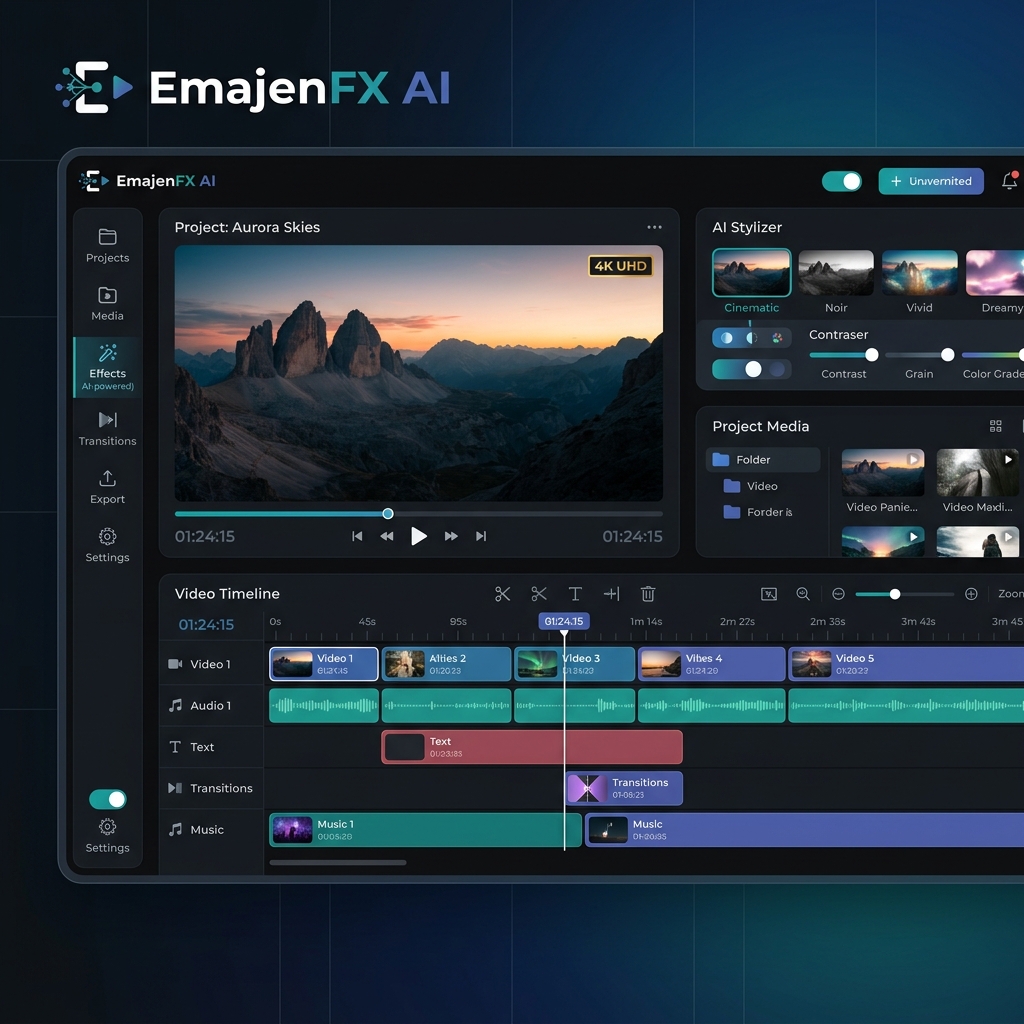Select the Vivid style thumbnail
Image resolution: width=1024 pixels, height=1024 pixels.
pyautogui.click(x=920, y=273)
